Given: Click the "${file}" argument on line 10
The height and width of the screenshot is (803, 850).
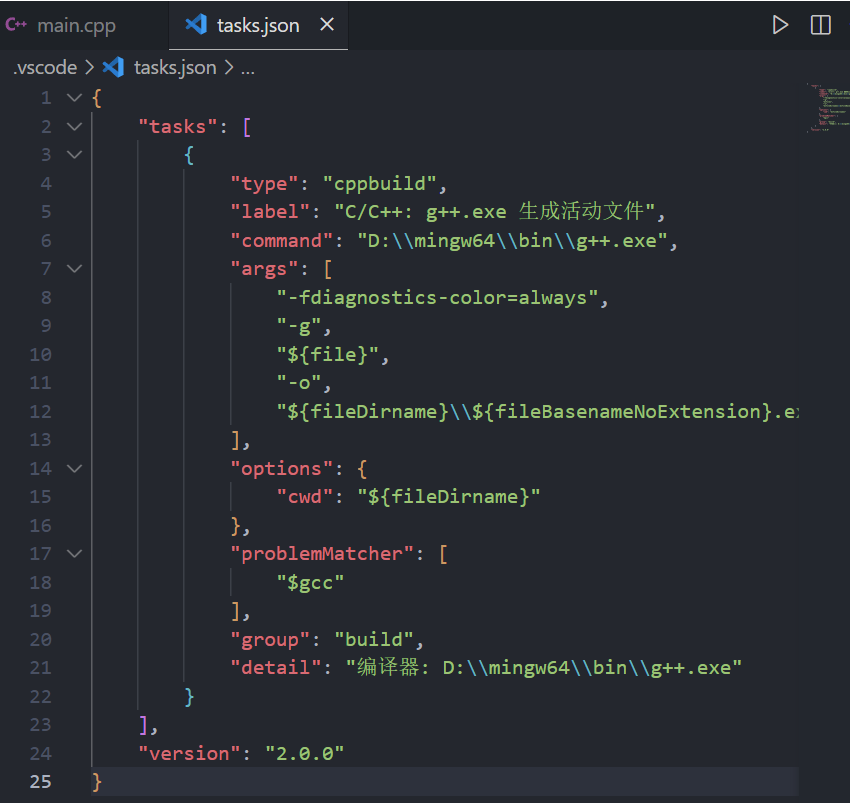Looking at the screenshot, I should [x=328, y=355].
